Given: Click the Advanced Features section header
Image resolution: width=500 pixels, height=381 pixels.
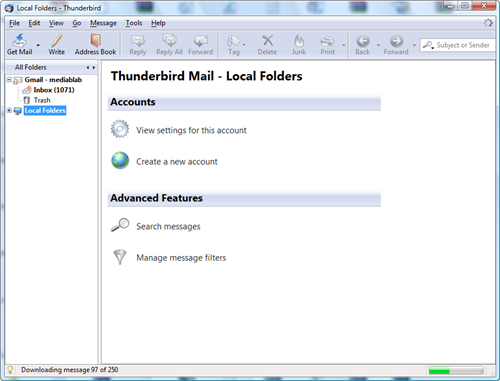Looking at the screenshot, I should pyautogui.click(x=244, y=198).
